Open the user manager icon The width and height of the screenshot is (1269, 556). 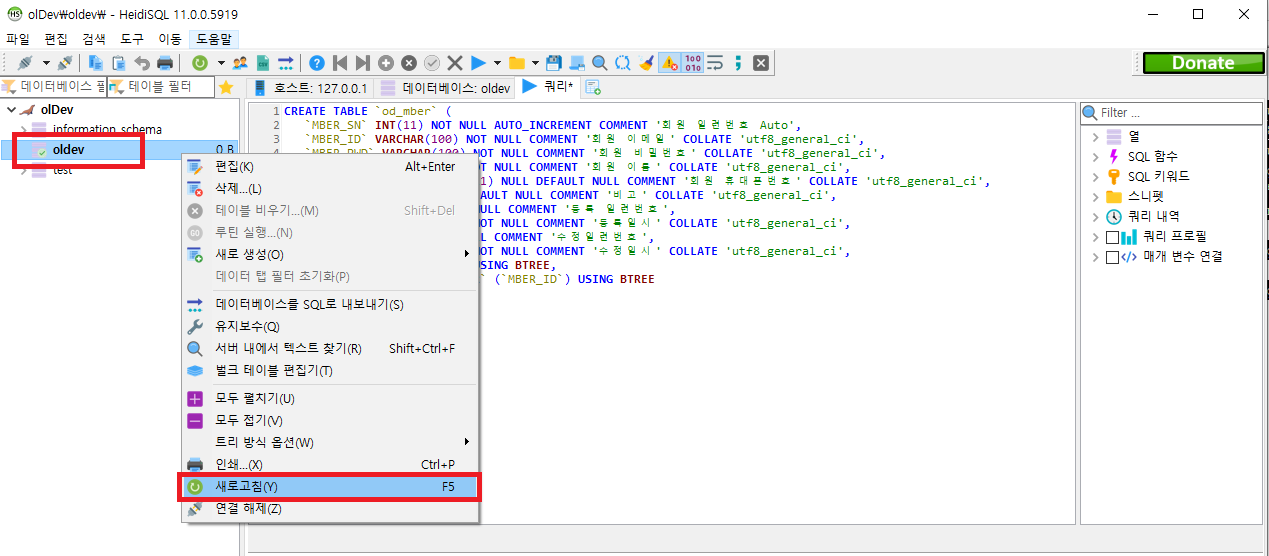tap(240, 62)
